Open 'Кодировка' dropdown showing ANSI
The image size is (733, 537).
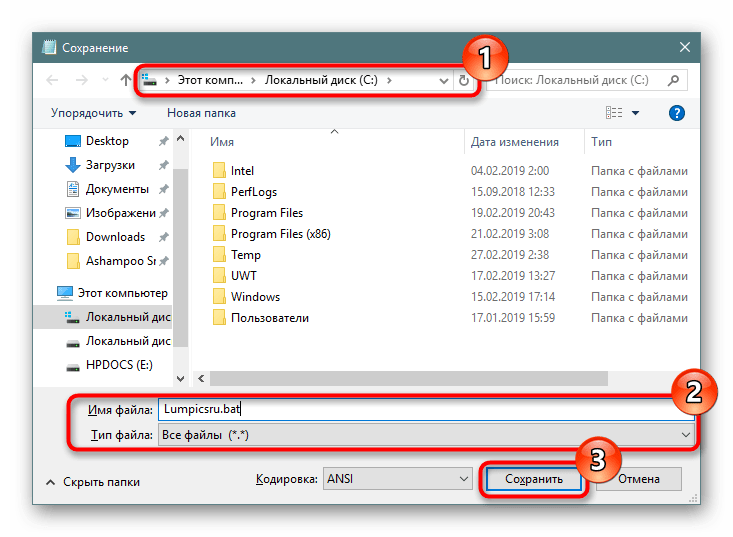397,479
